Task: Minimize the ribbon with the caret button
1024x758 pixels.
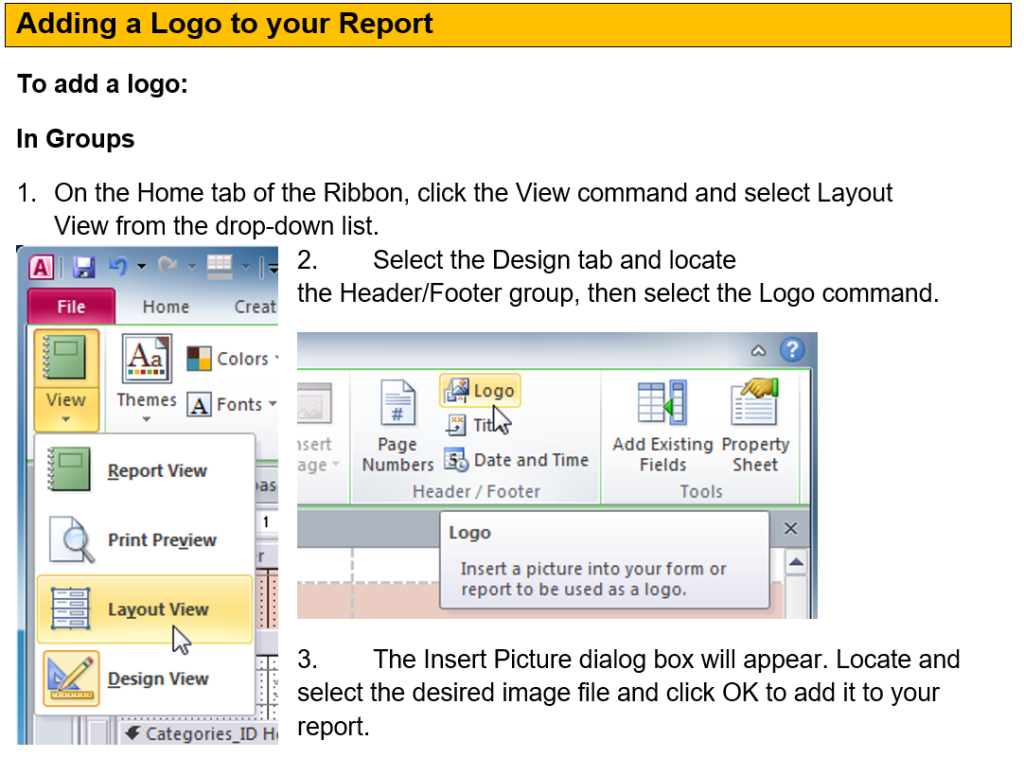Action: coord(759,351)
